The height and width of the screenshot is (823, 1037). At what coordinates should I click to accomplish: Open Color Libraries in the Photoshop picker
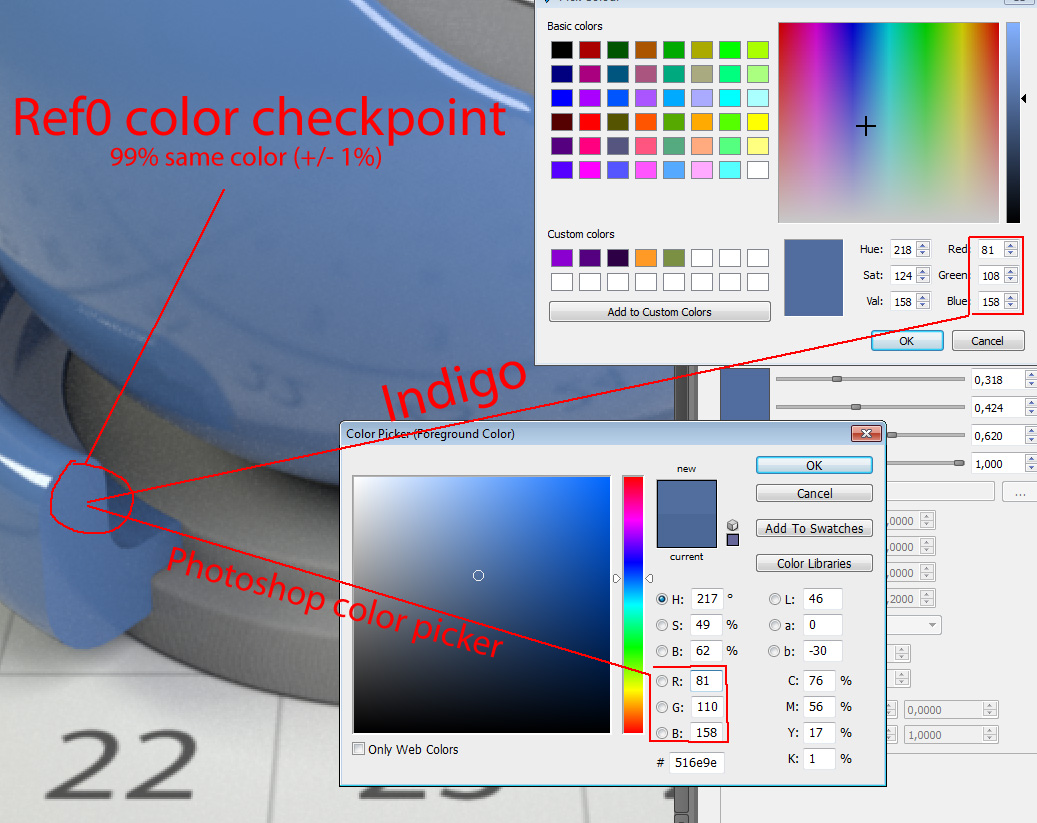814,563
